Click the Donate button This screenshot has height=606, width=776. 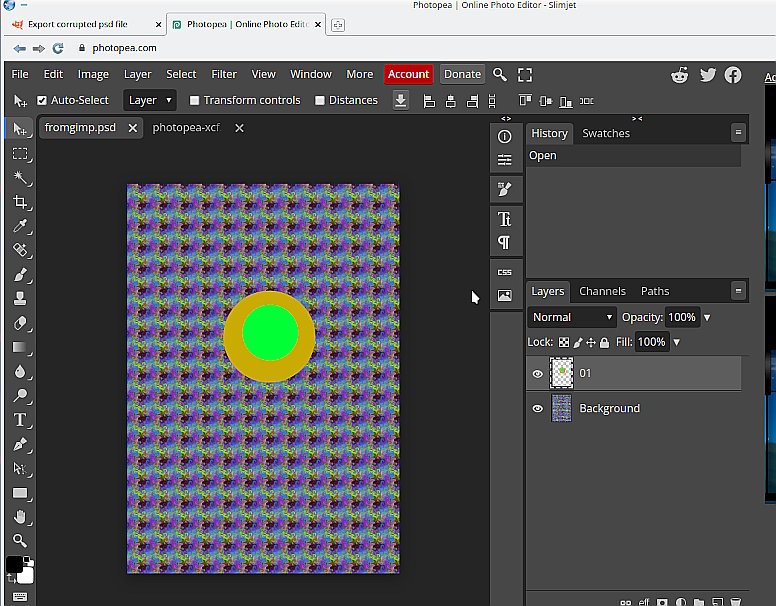click(462, 74)
